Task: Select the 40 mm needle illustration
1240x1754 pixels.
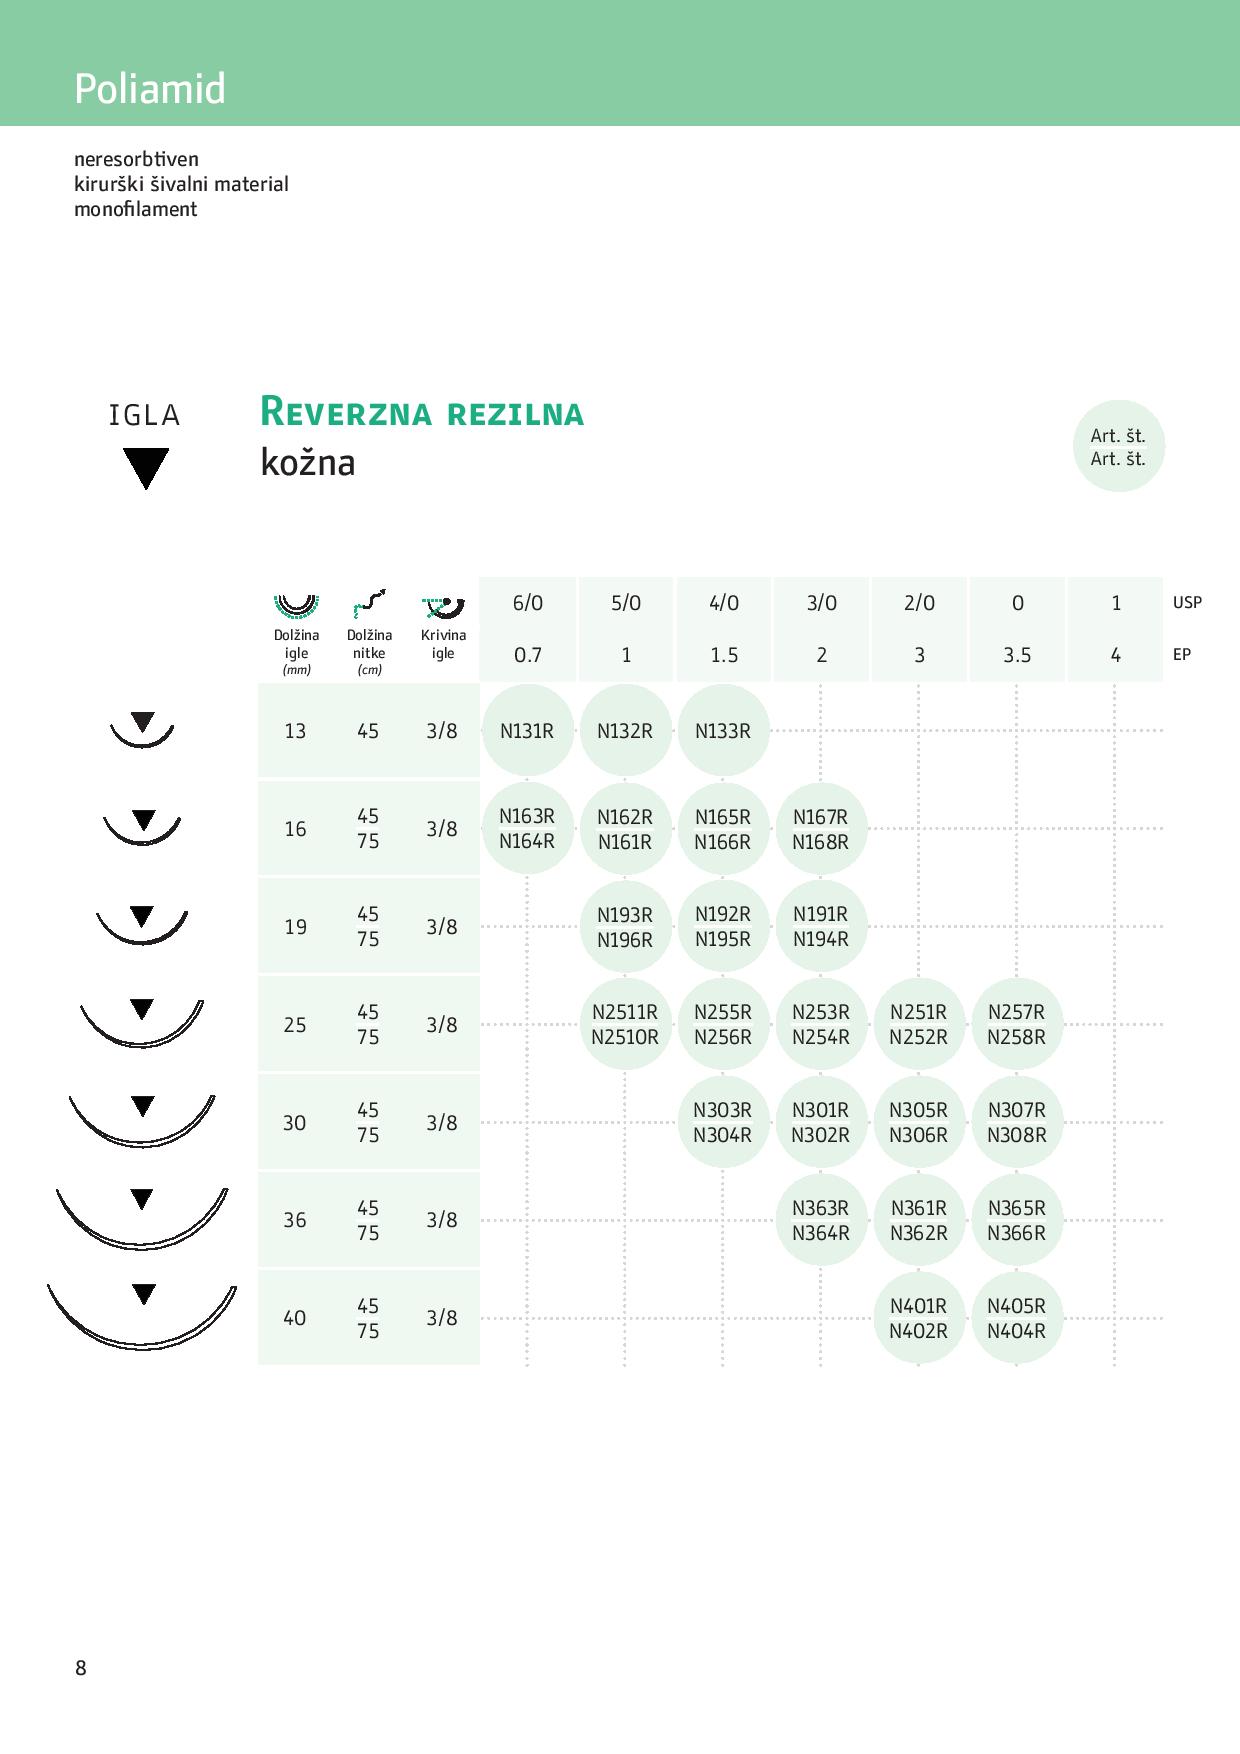Action: point(142,1316)
